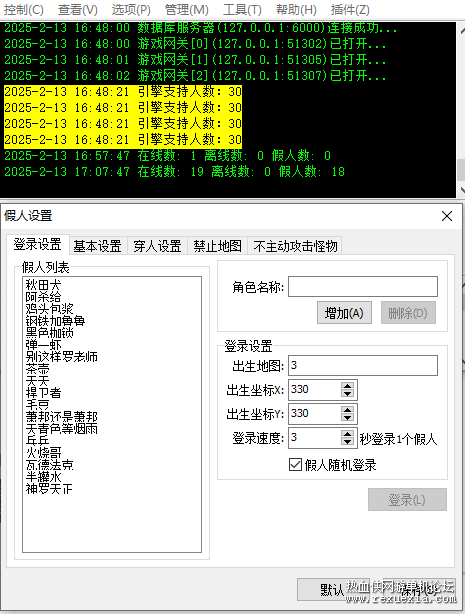Decrease the 出生坐标Y spinner value

347,418
